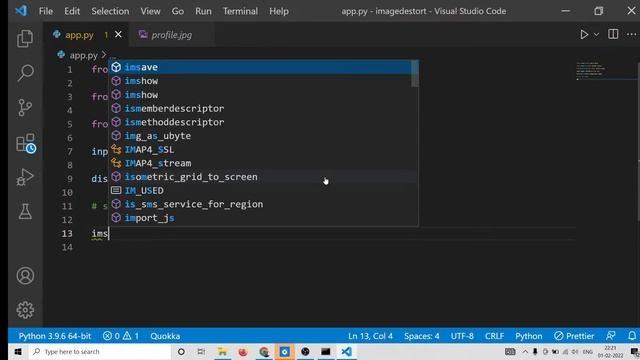The width and height of the screenshot is (640, 360).
Task: Expand the run options dropdown arrow
Action: coord(596,35)
